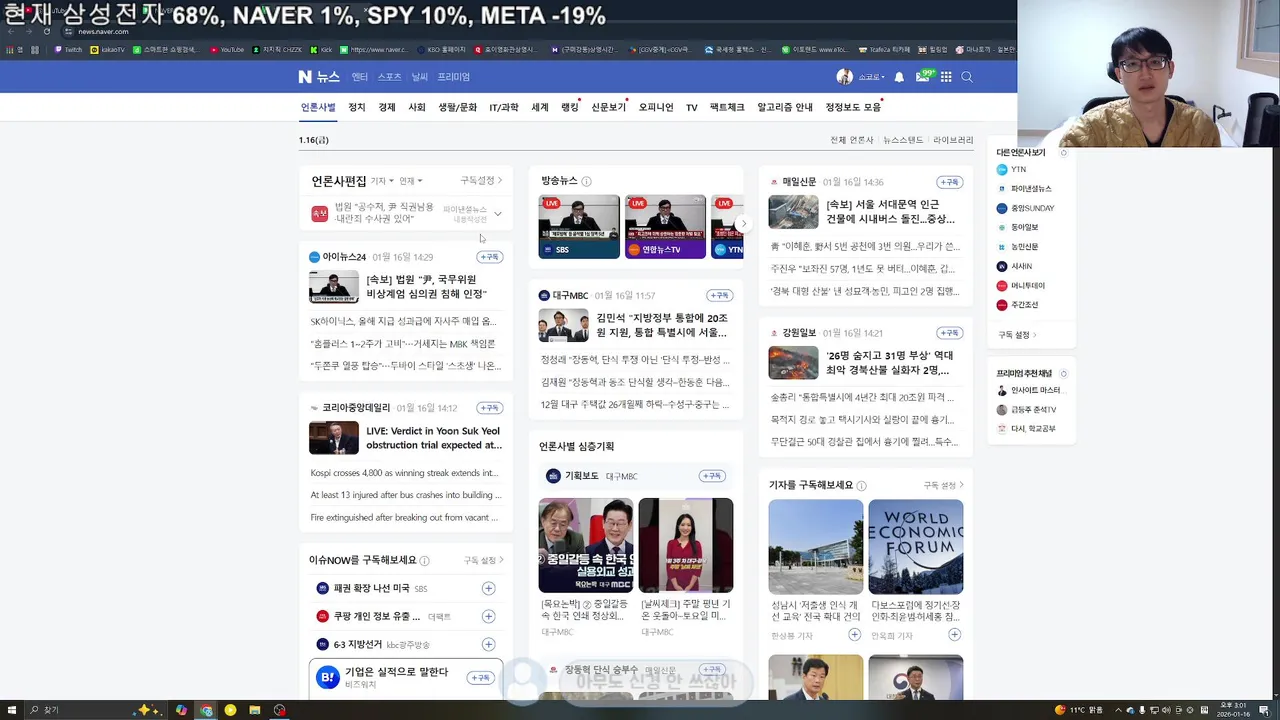Open 스포츠 in the top Naver menu
The height and width of the screenshot is (720, 1280).
(389, 77)
